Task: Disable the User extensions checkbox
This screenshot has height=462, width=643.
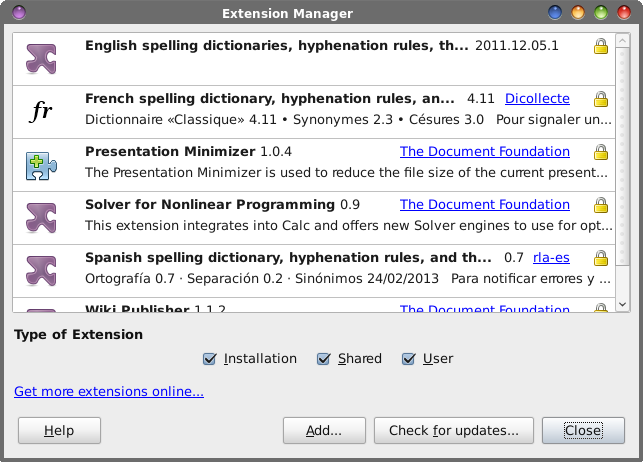Action: click(x=409, y=359)
